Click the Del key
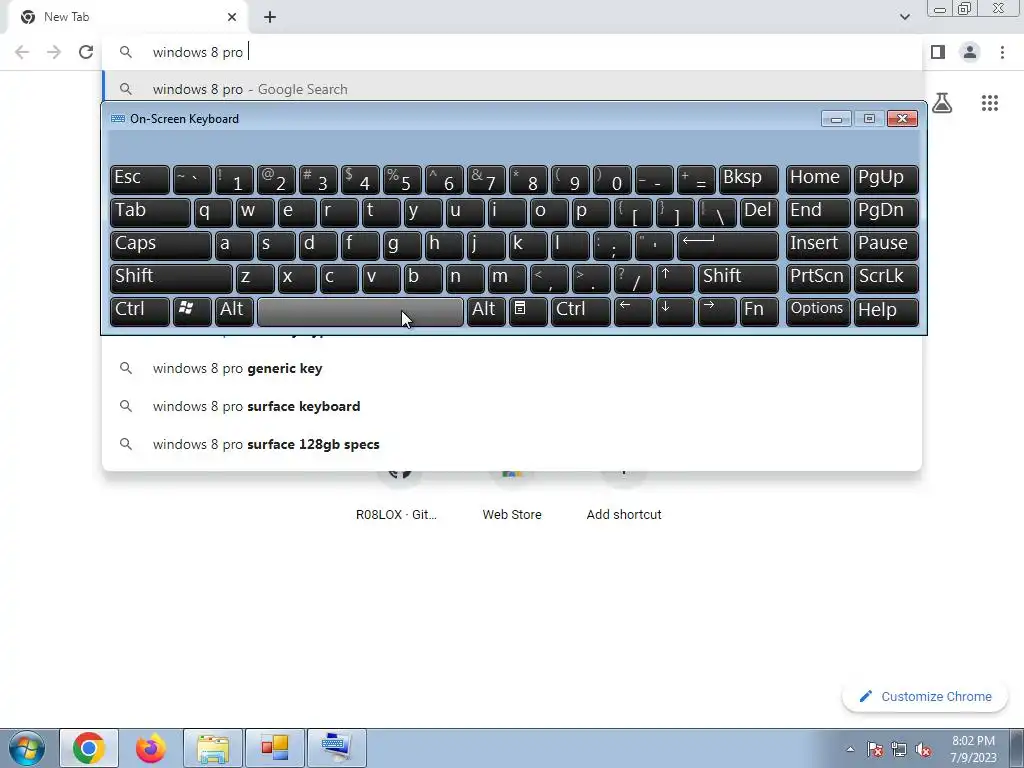Image resolution: width=1024 pixels, height=768 pixels. [x=759, y=212]
